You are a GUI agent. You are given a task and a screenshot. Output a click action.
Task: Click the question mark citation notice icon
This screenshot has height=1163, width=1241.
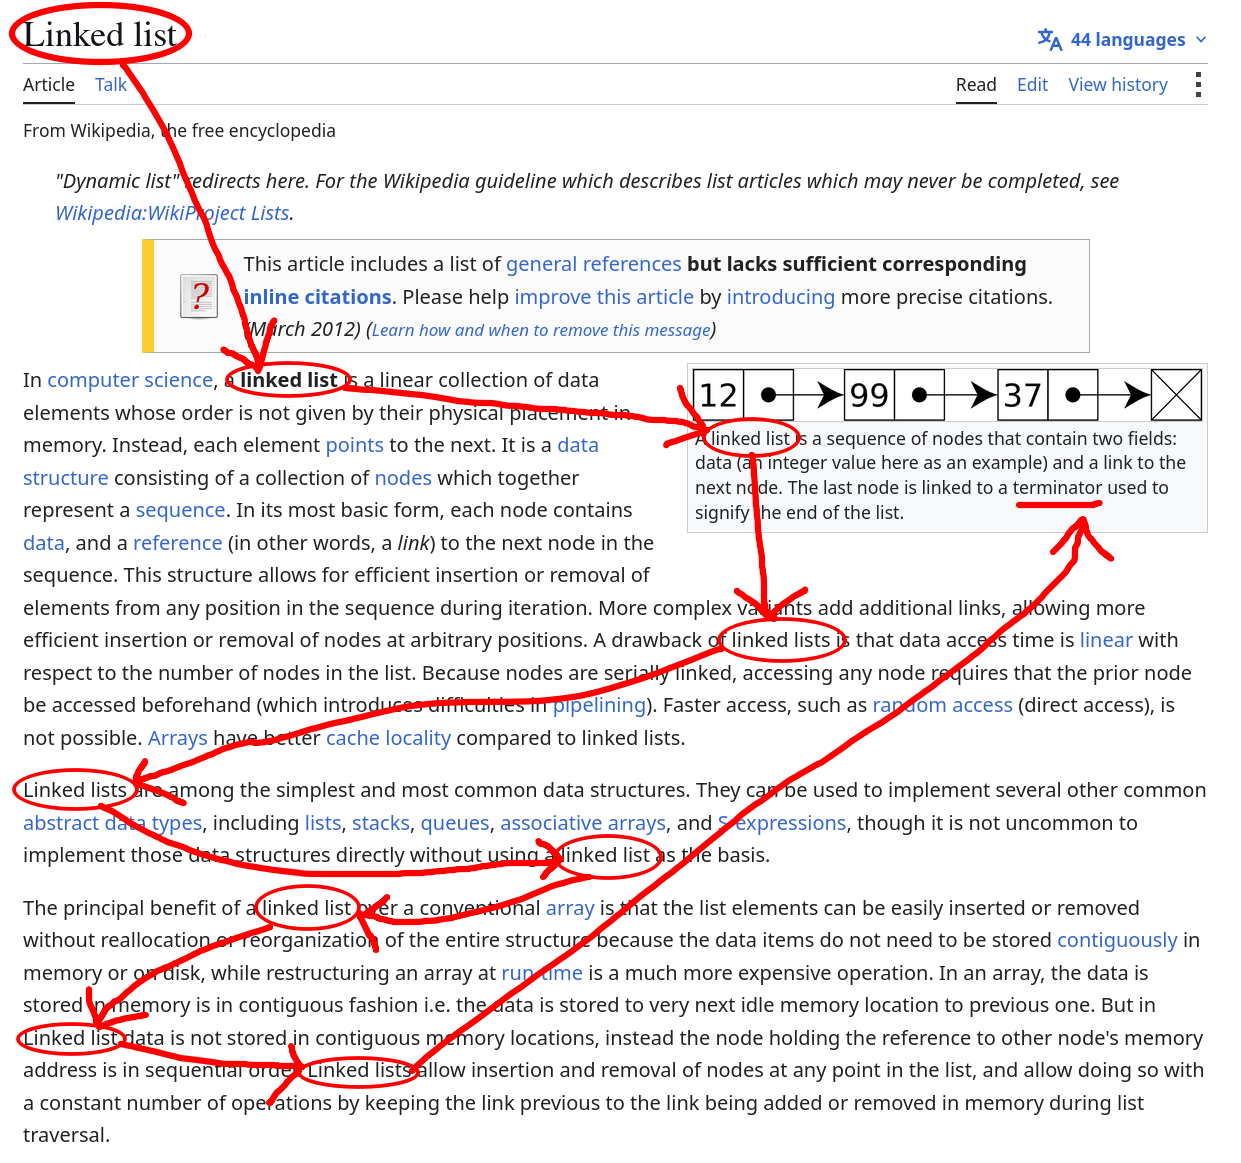pos(199,296)
